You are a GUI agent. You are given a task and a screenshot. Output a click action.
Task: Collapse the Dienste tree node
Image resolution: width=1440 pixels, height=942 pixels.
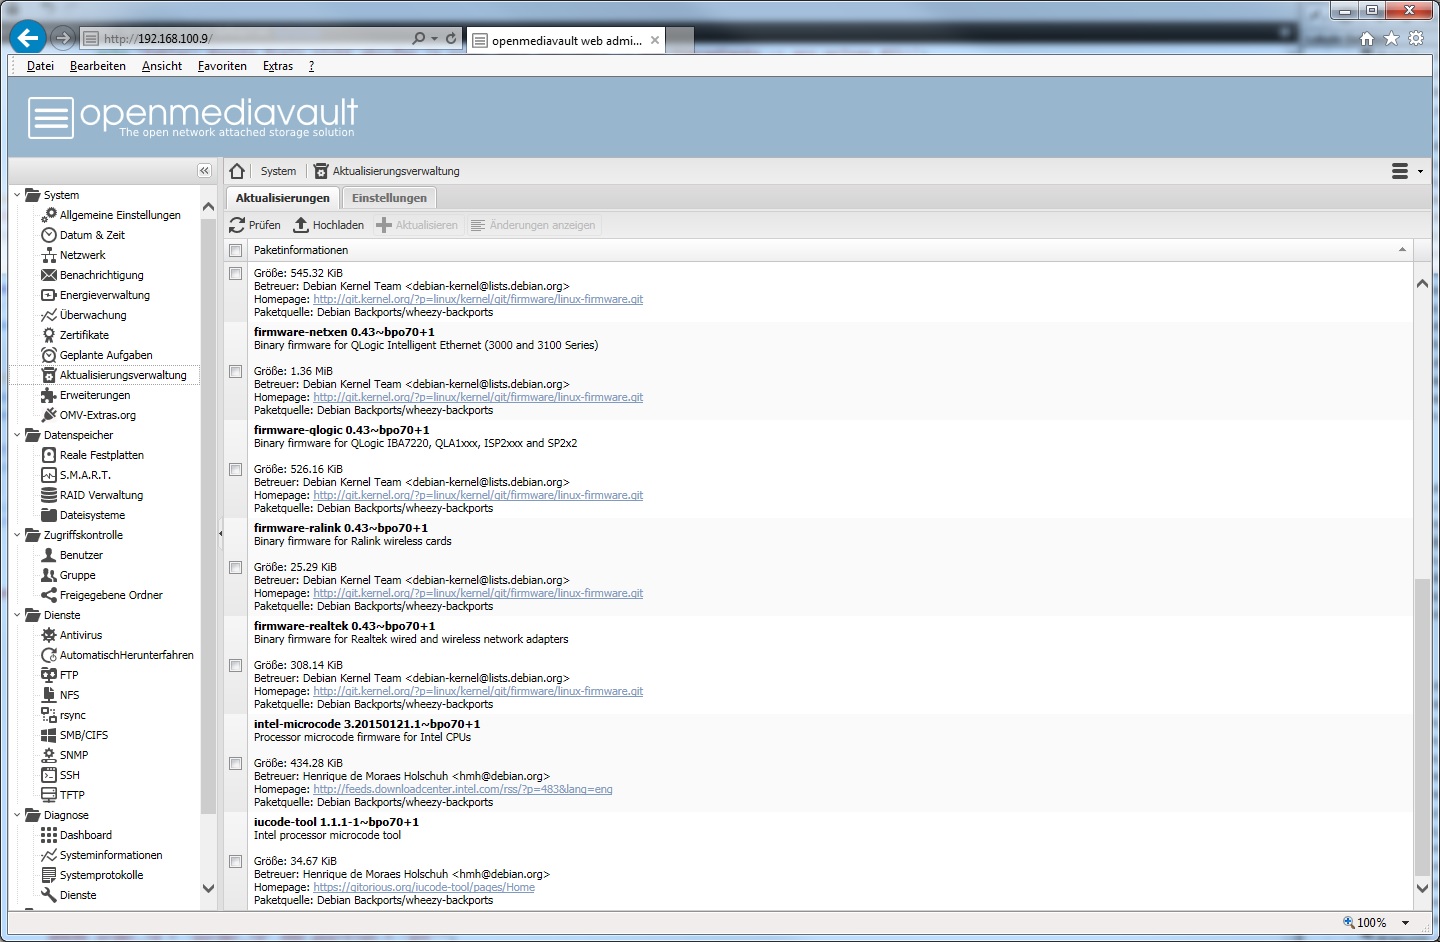tap(17, 615)
